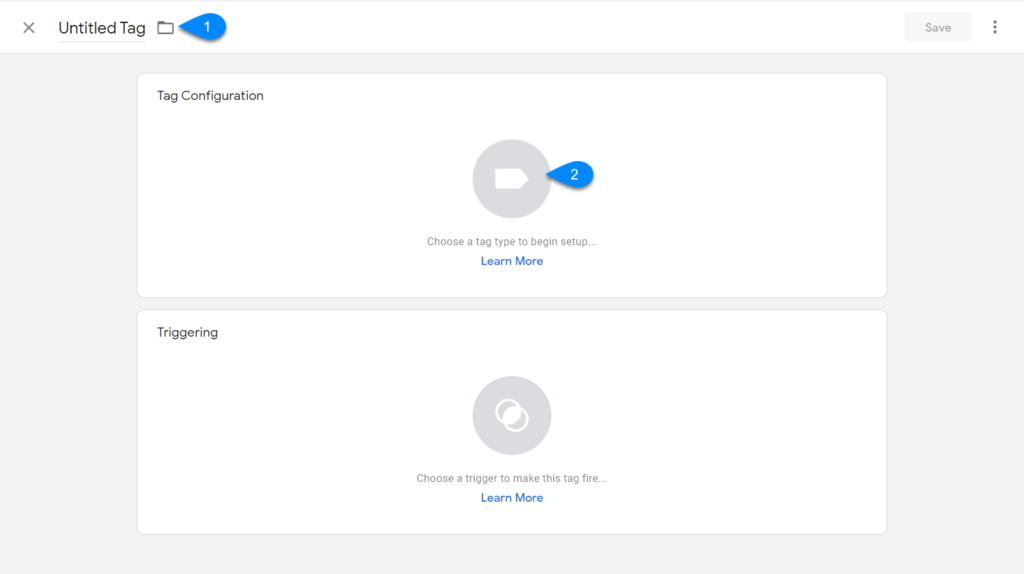Click the folder icon next to Untitled Tag
Screen dimensions: 1024x574
point(165,28)
